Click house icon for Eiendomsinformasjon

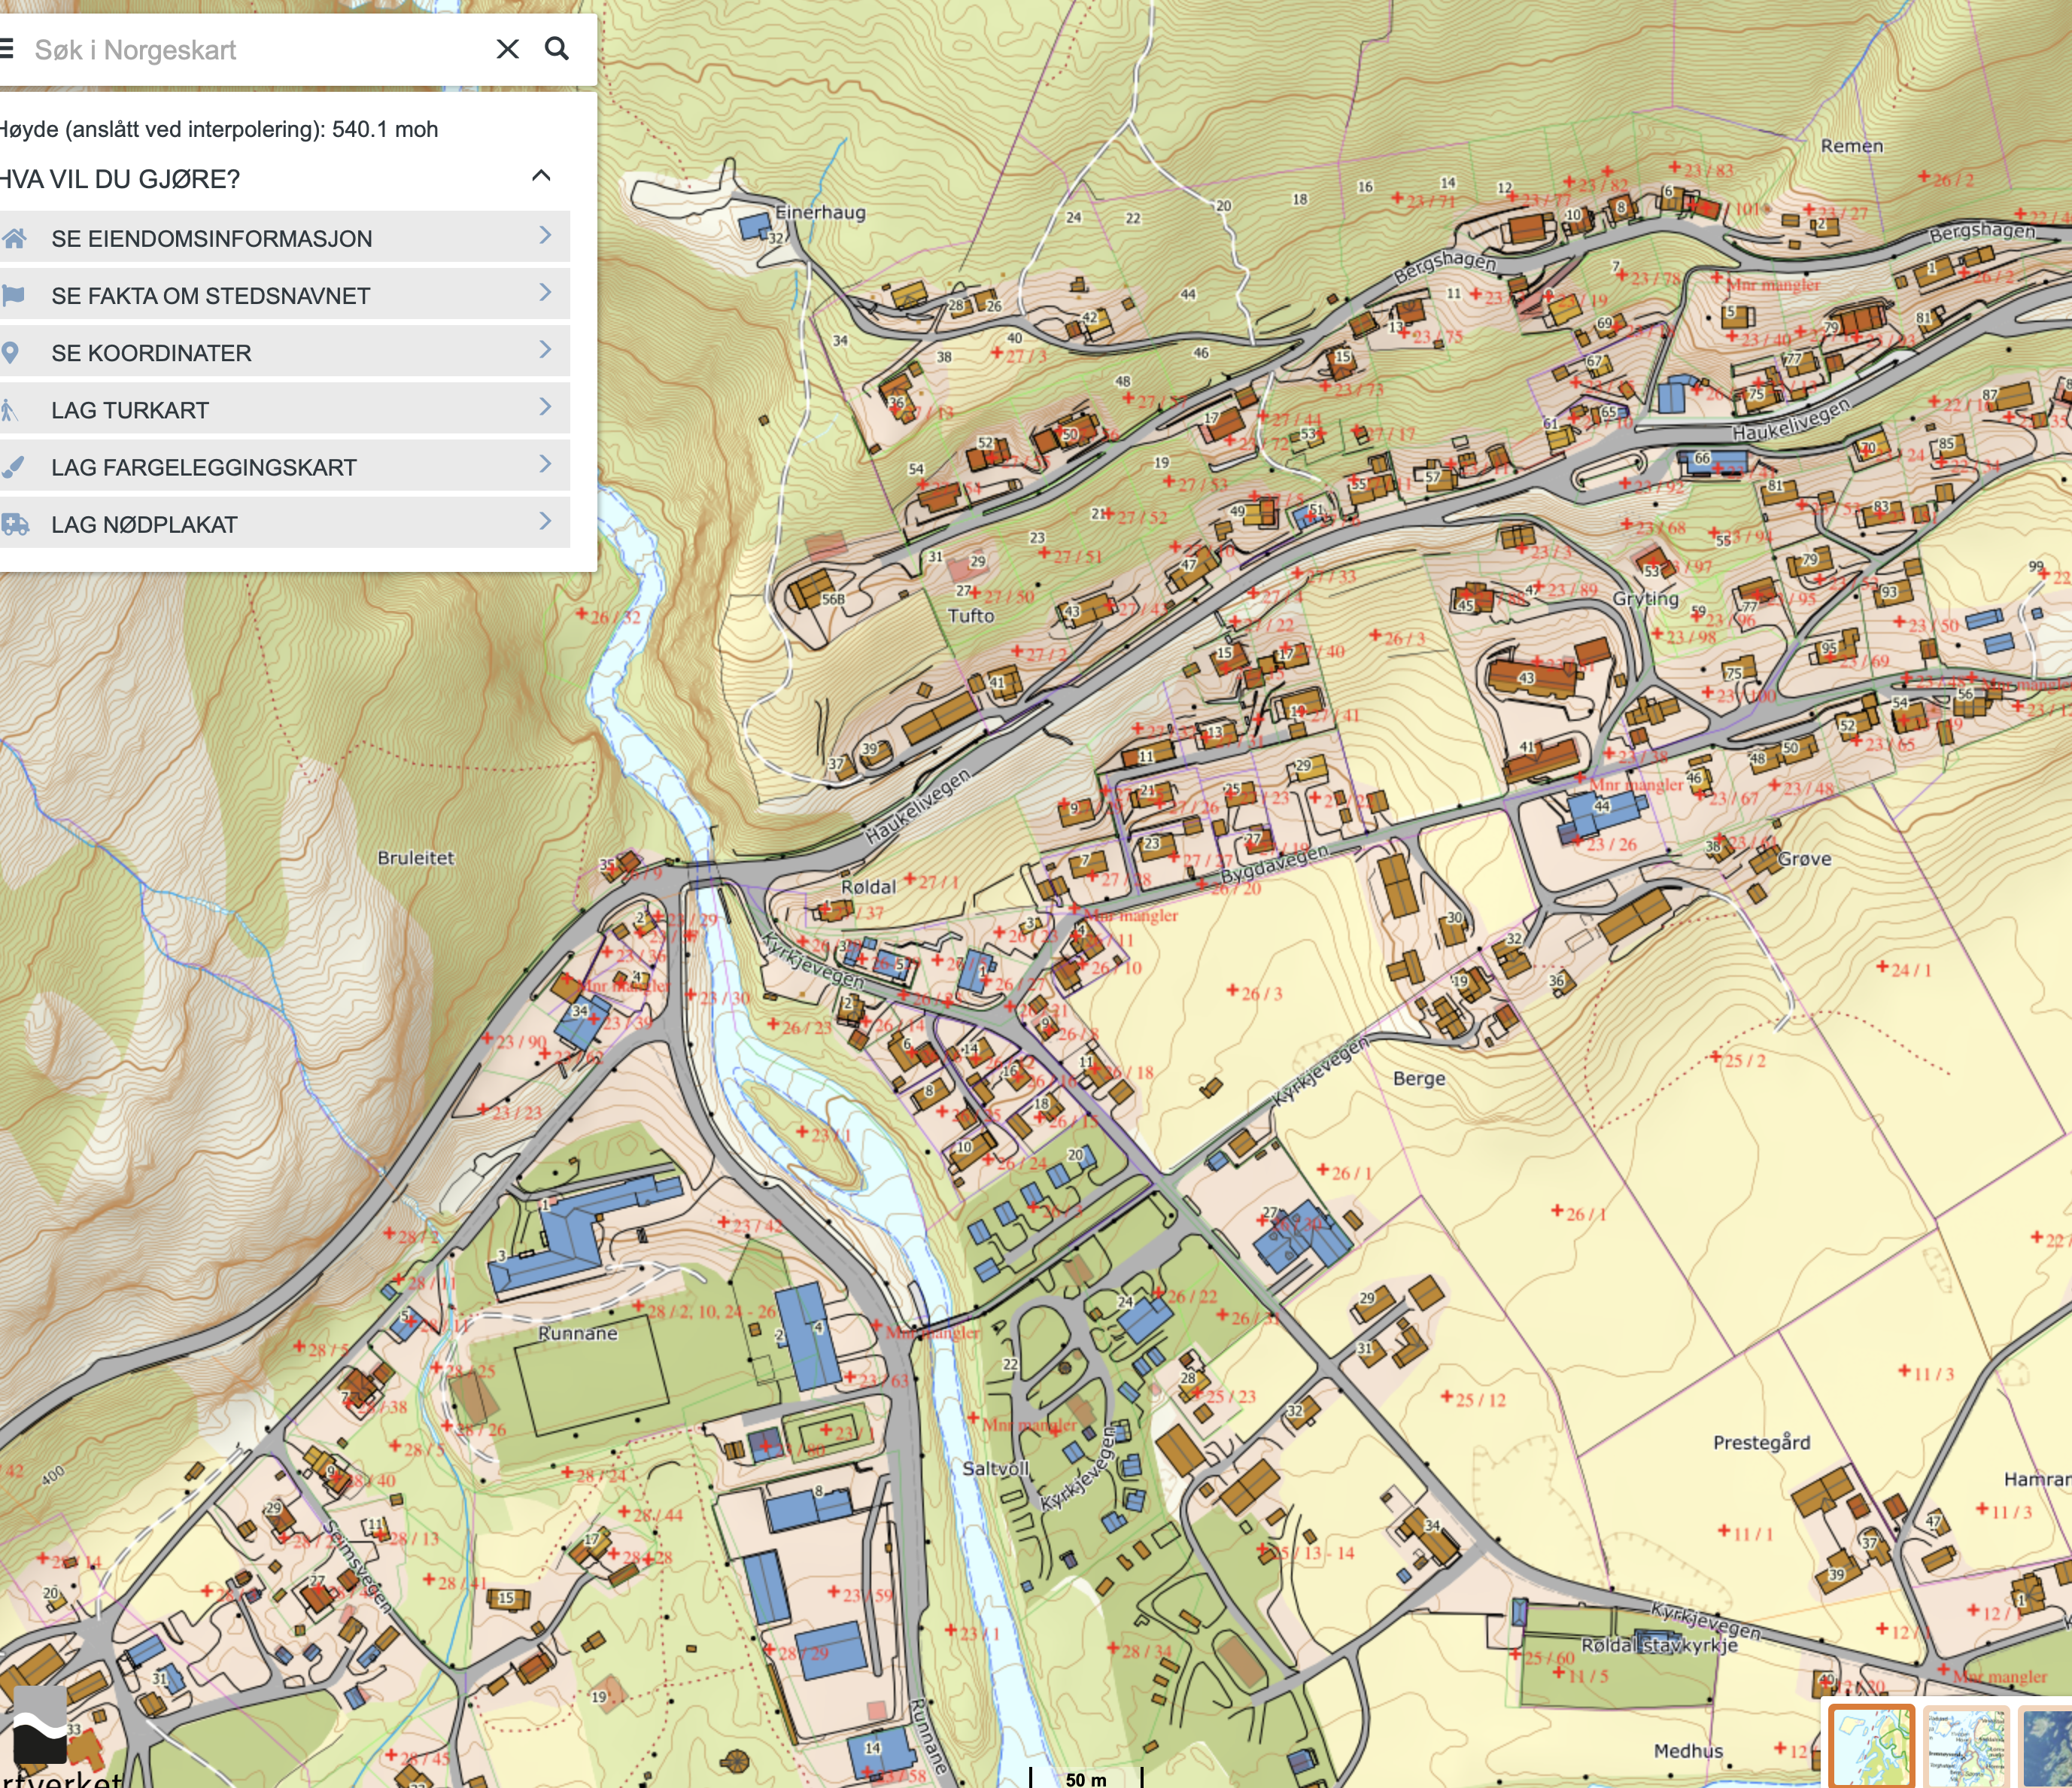[x=14, y=238]
